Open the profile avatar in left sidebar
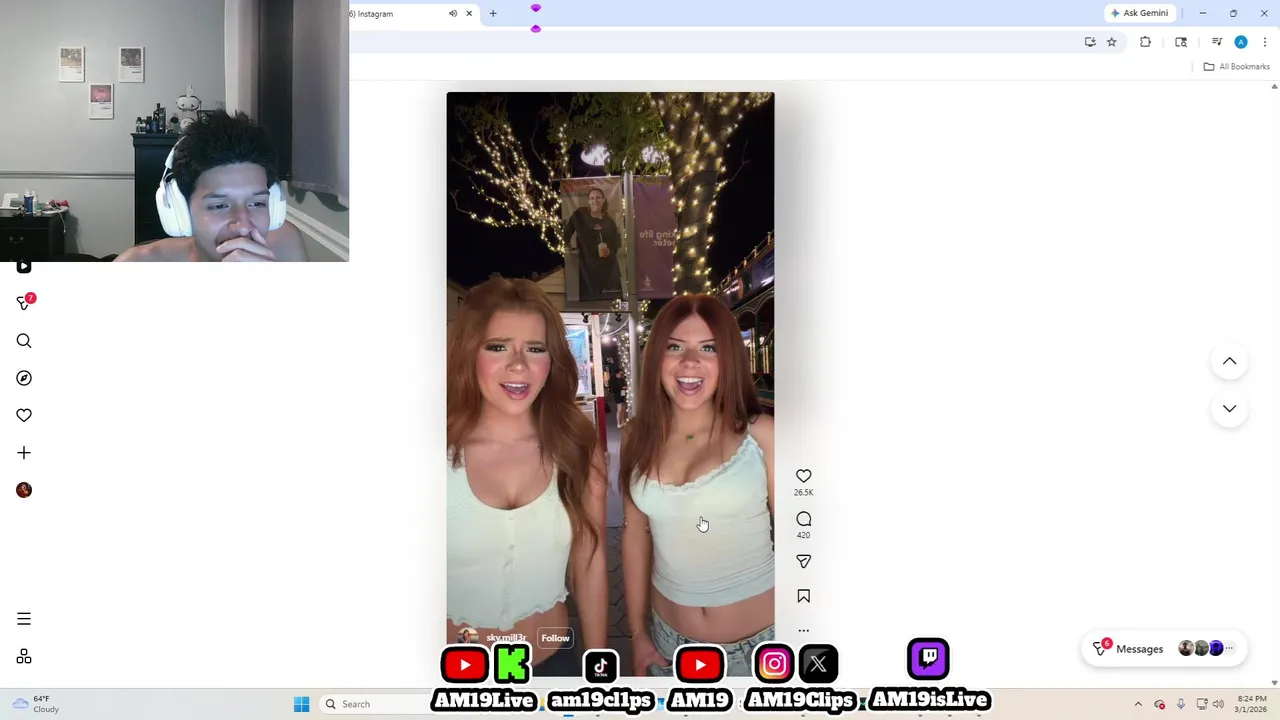The image size is (1280, 720). pyautogui.click(x=24, y=490)
